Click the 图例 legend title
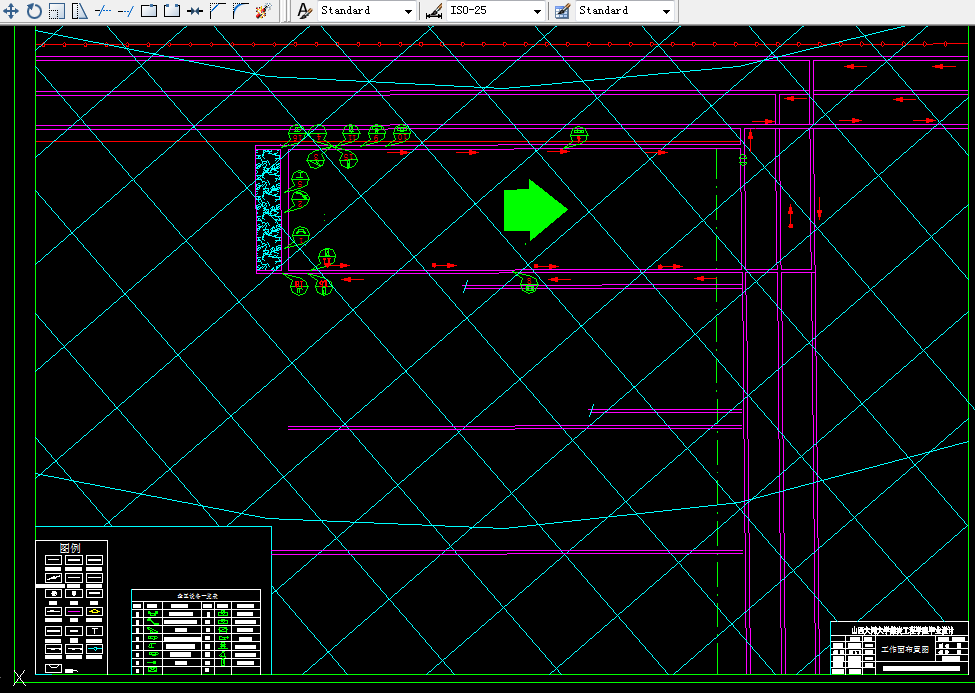The width and height of the screenshot is (975, 693). [70, 548]
